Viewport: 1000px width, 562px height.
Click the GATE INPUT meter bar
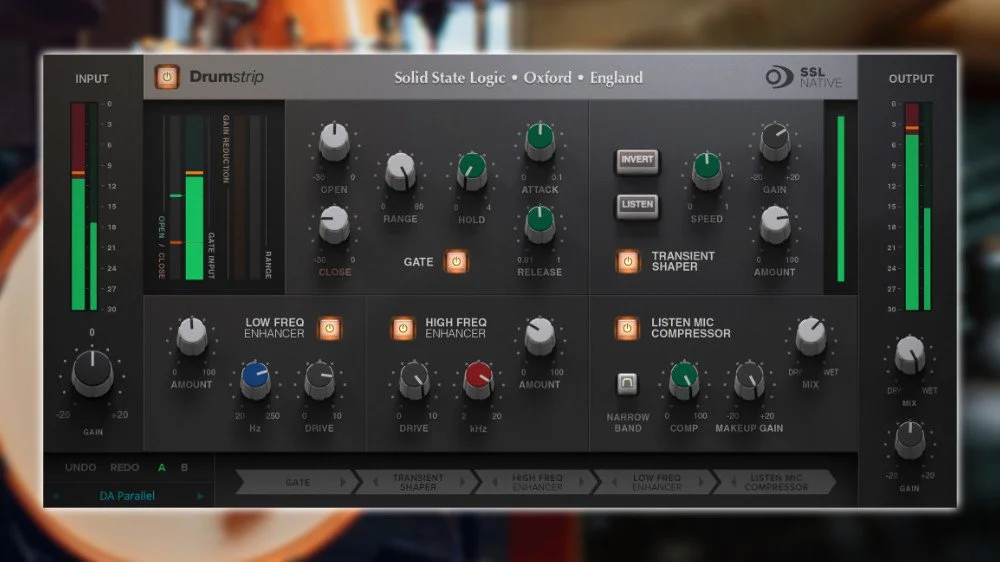click(x=195, y=198)
